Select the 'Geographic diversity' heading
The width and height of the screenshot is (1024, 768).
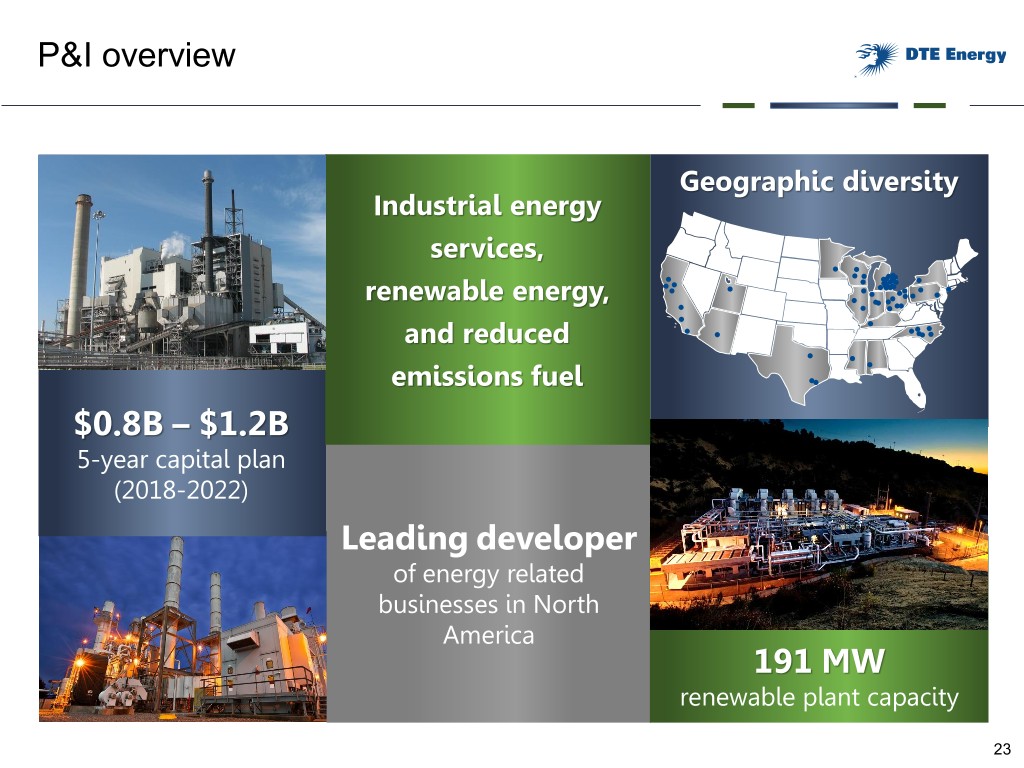pyautogui.click(x=819, y=181)
